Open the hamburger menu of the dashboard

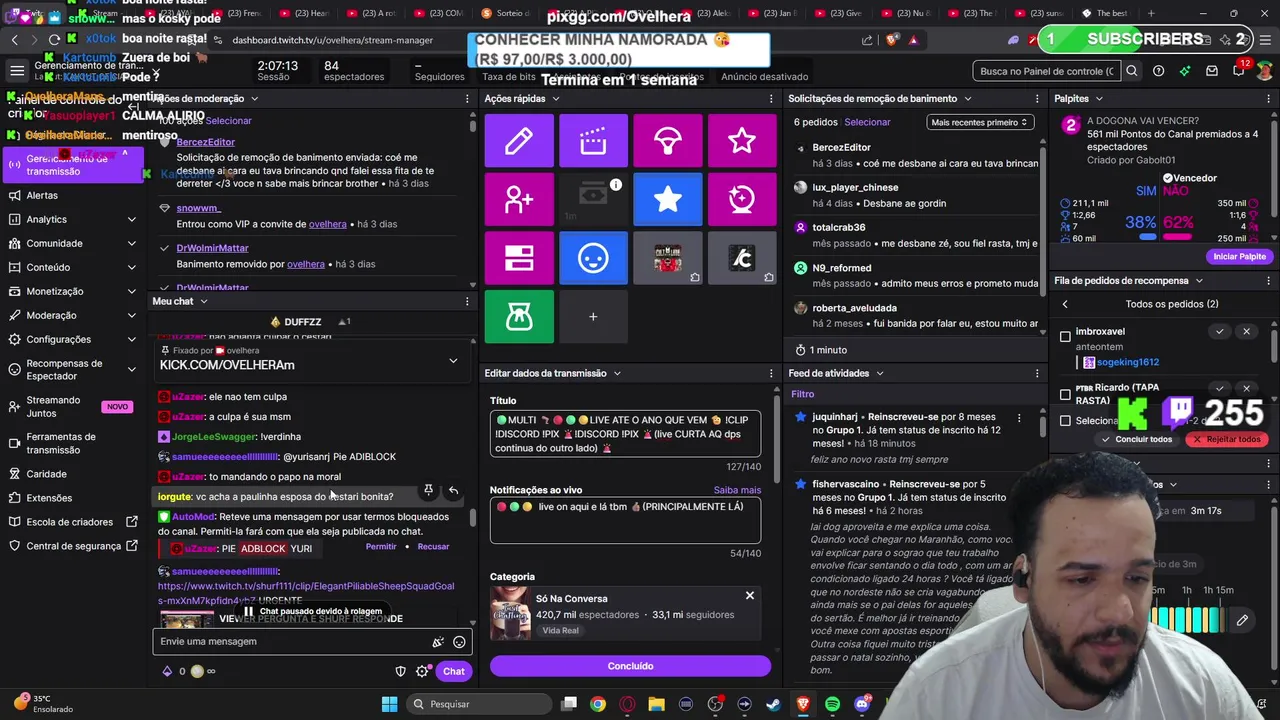(x=17, y=71)
